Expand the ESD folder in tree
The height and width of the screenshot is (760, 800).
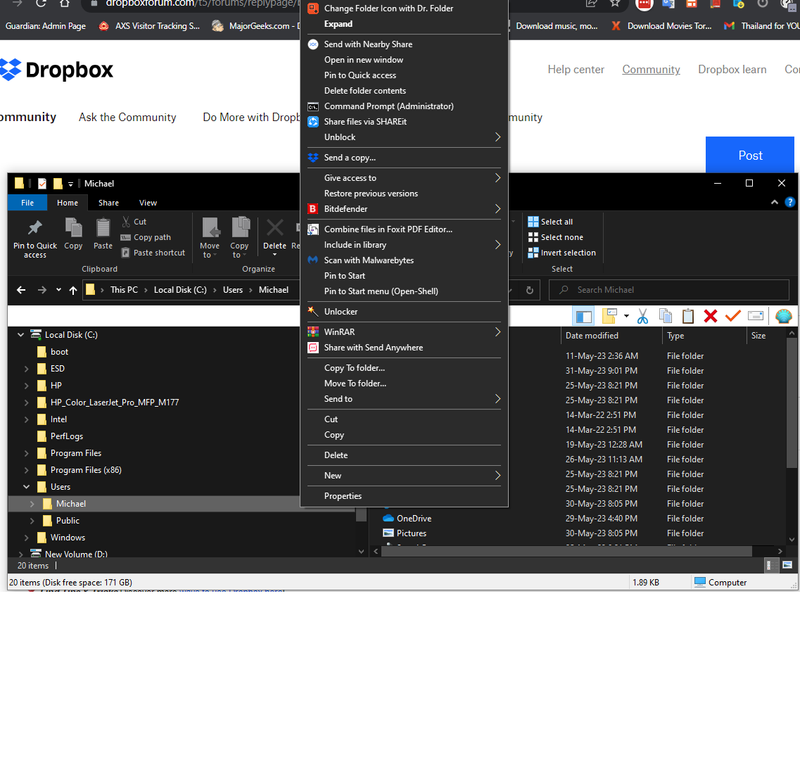coord(27,369)
